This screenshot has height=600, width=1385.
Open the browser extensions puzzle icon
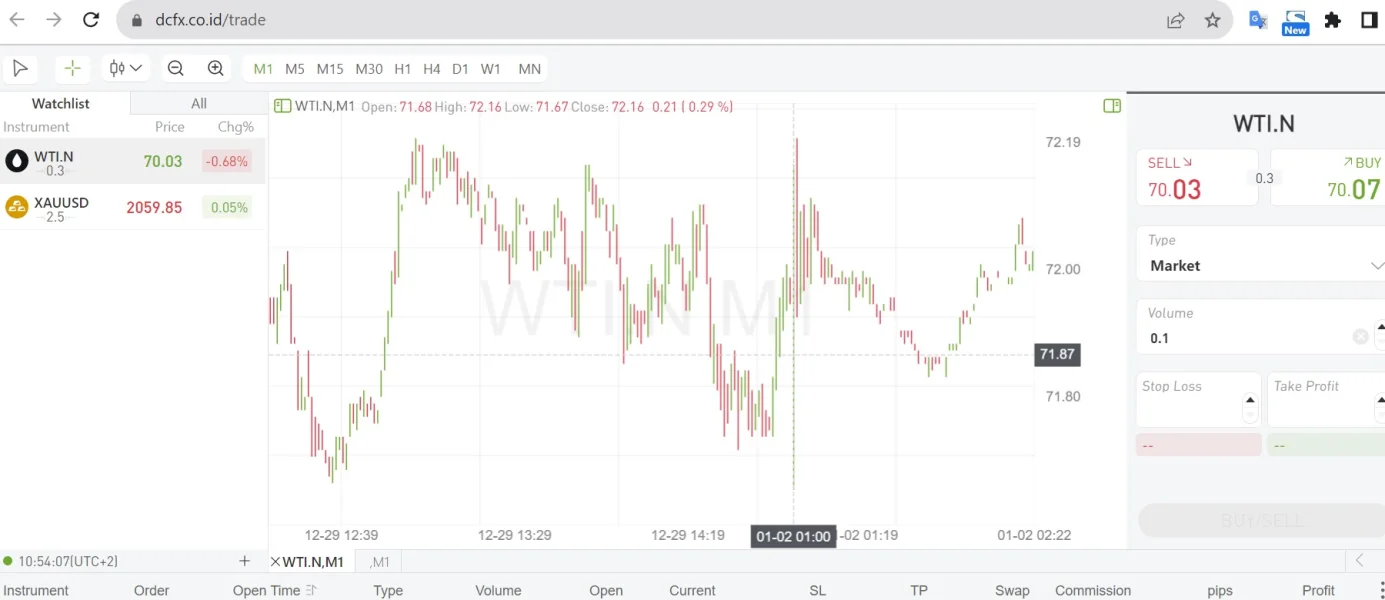pyautogui.click(x=1332, y=20)
